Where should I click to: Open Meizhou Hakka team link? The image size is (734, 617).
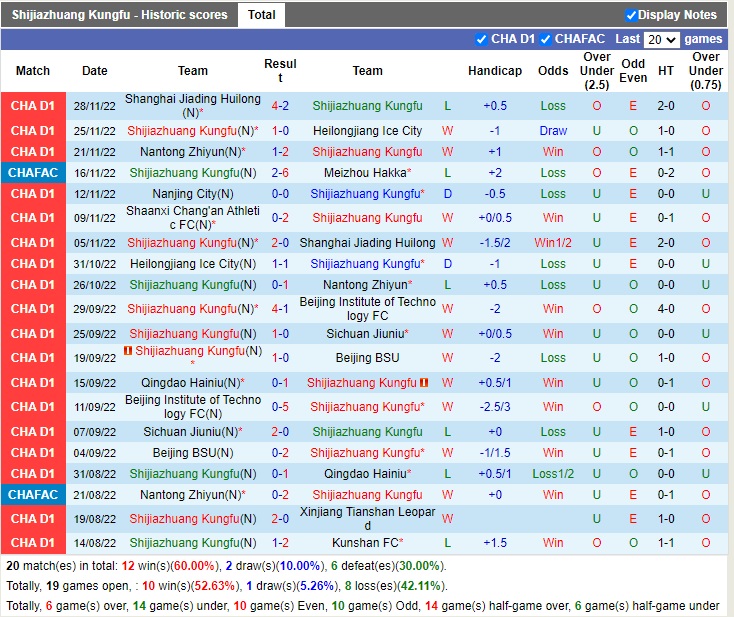coord(364,173)
